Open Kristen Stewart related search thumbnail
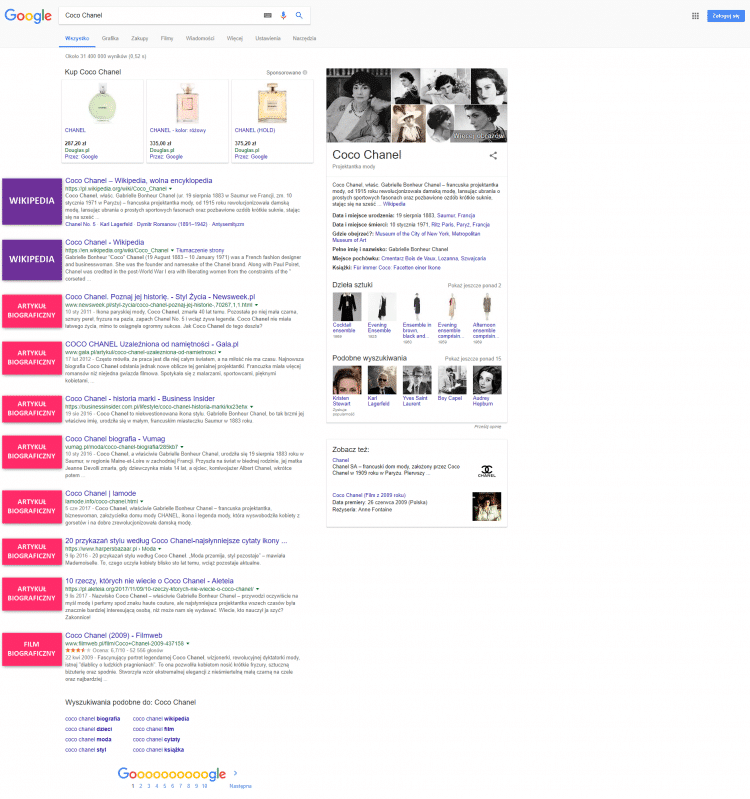This screenshot has height=799, width=750. [346, 380]
